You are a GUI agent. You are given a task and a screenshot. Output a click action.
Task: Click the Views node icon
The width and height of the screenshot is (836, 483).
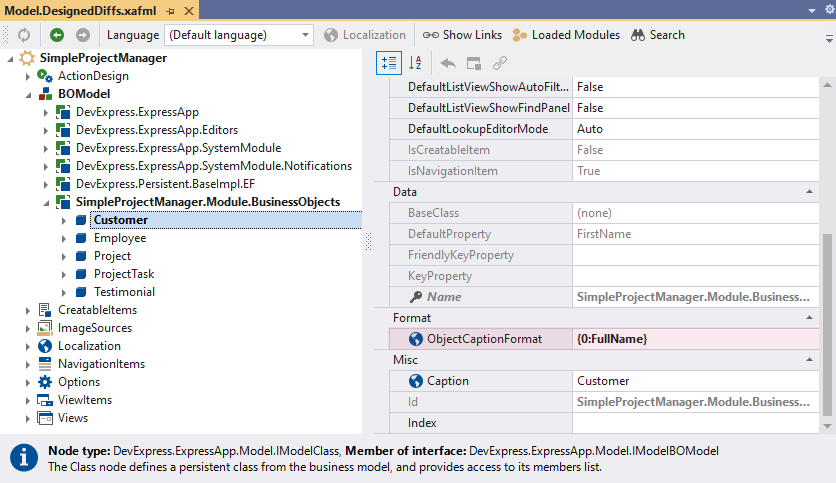coord(45,418)
